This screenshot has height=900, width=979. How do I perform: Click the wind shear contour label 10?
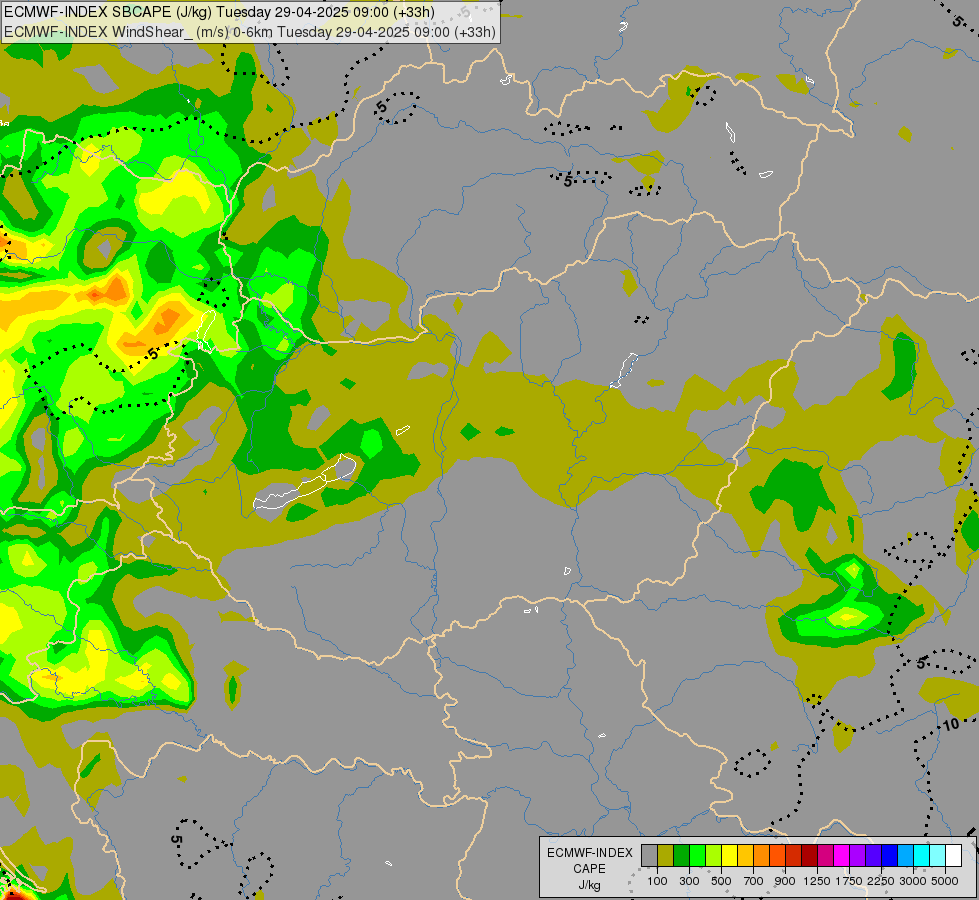[x=950, y=724]
